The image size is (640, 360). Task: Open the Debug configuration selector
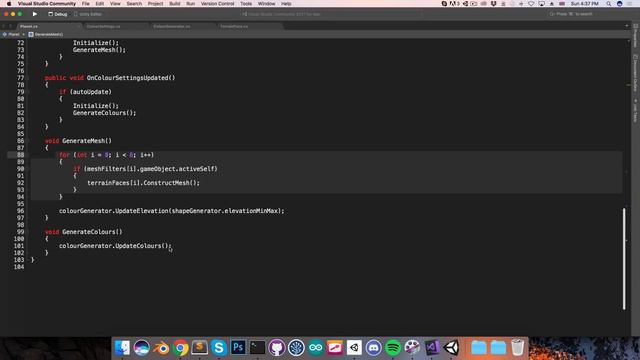point(58,14)
